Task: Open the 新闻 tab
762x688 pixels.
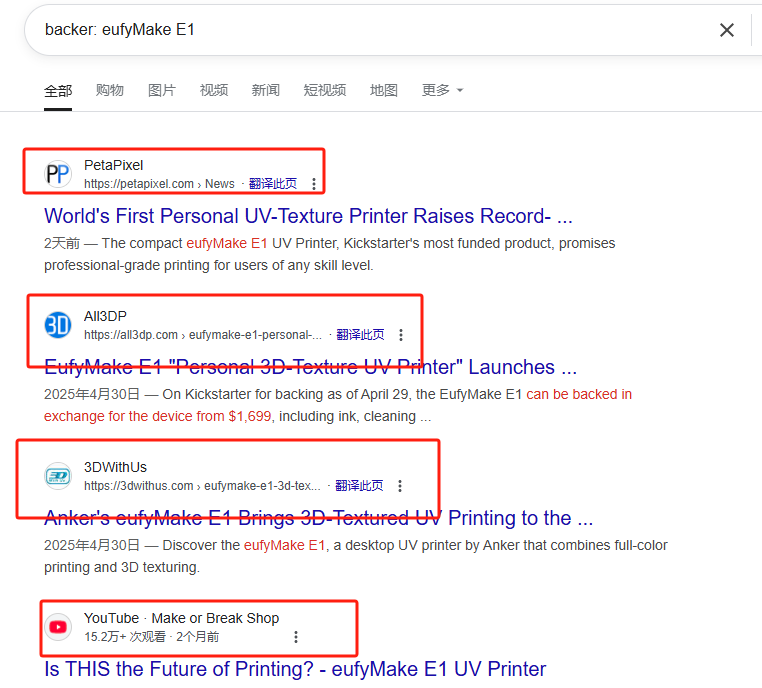Action: 266,90
